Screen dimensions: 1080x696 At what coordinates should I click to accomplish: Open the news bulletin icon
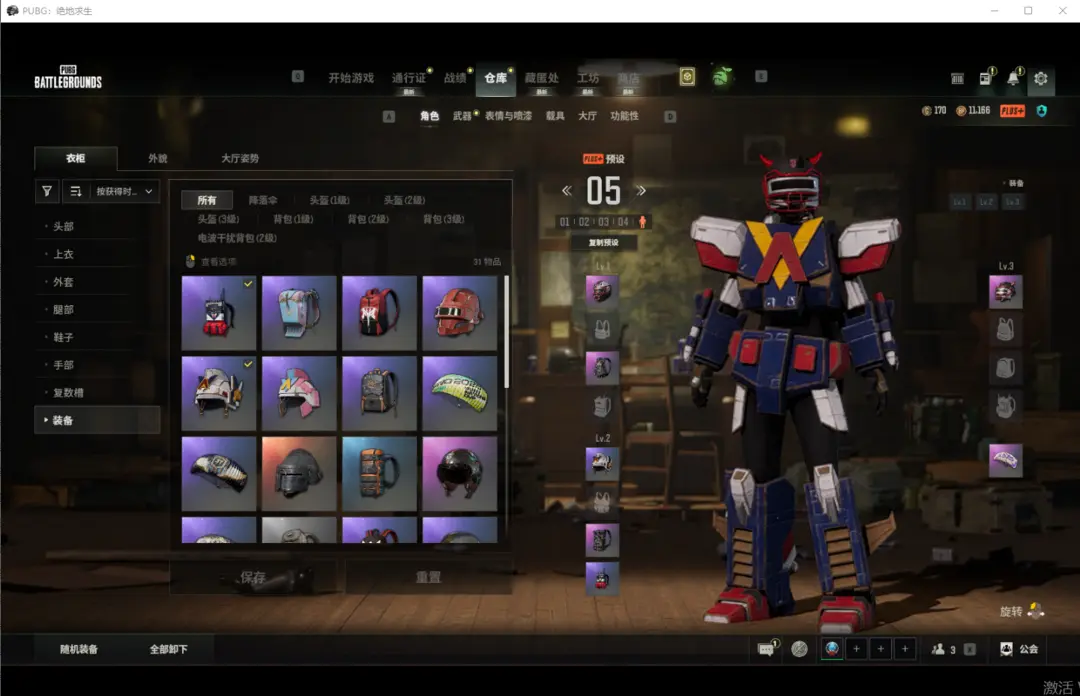click(986, 78)
